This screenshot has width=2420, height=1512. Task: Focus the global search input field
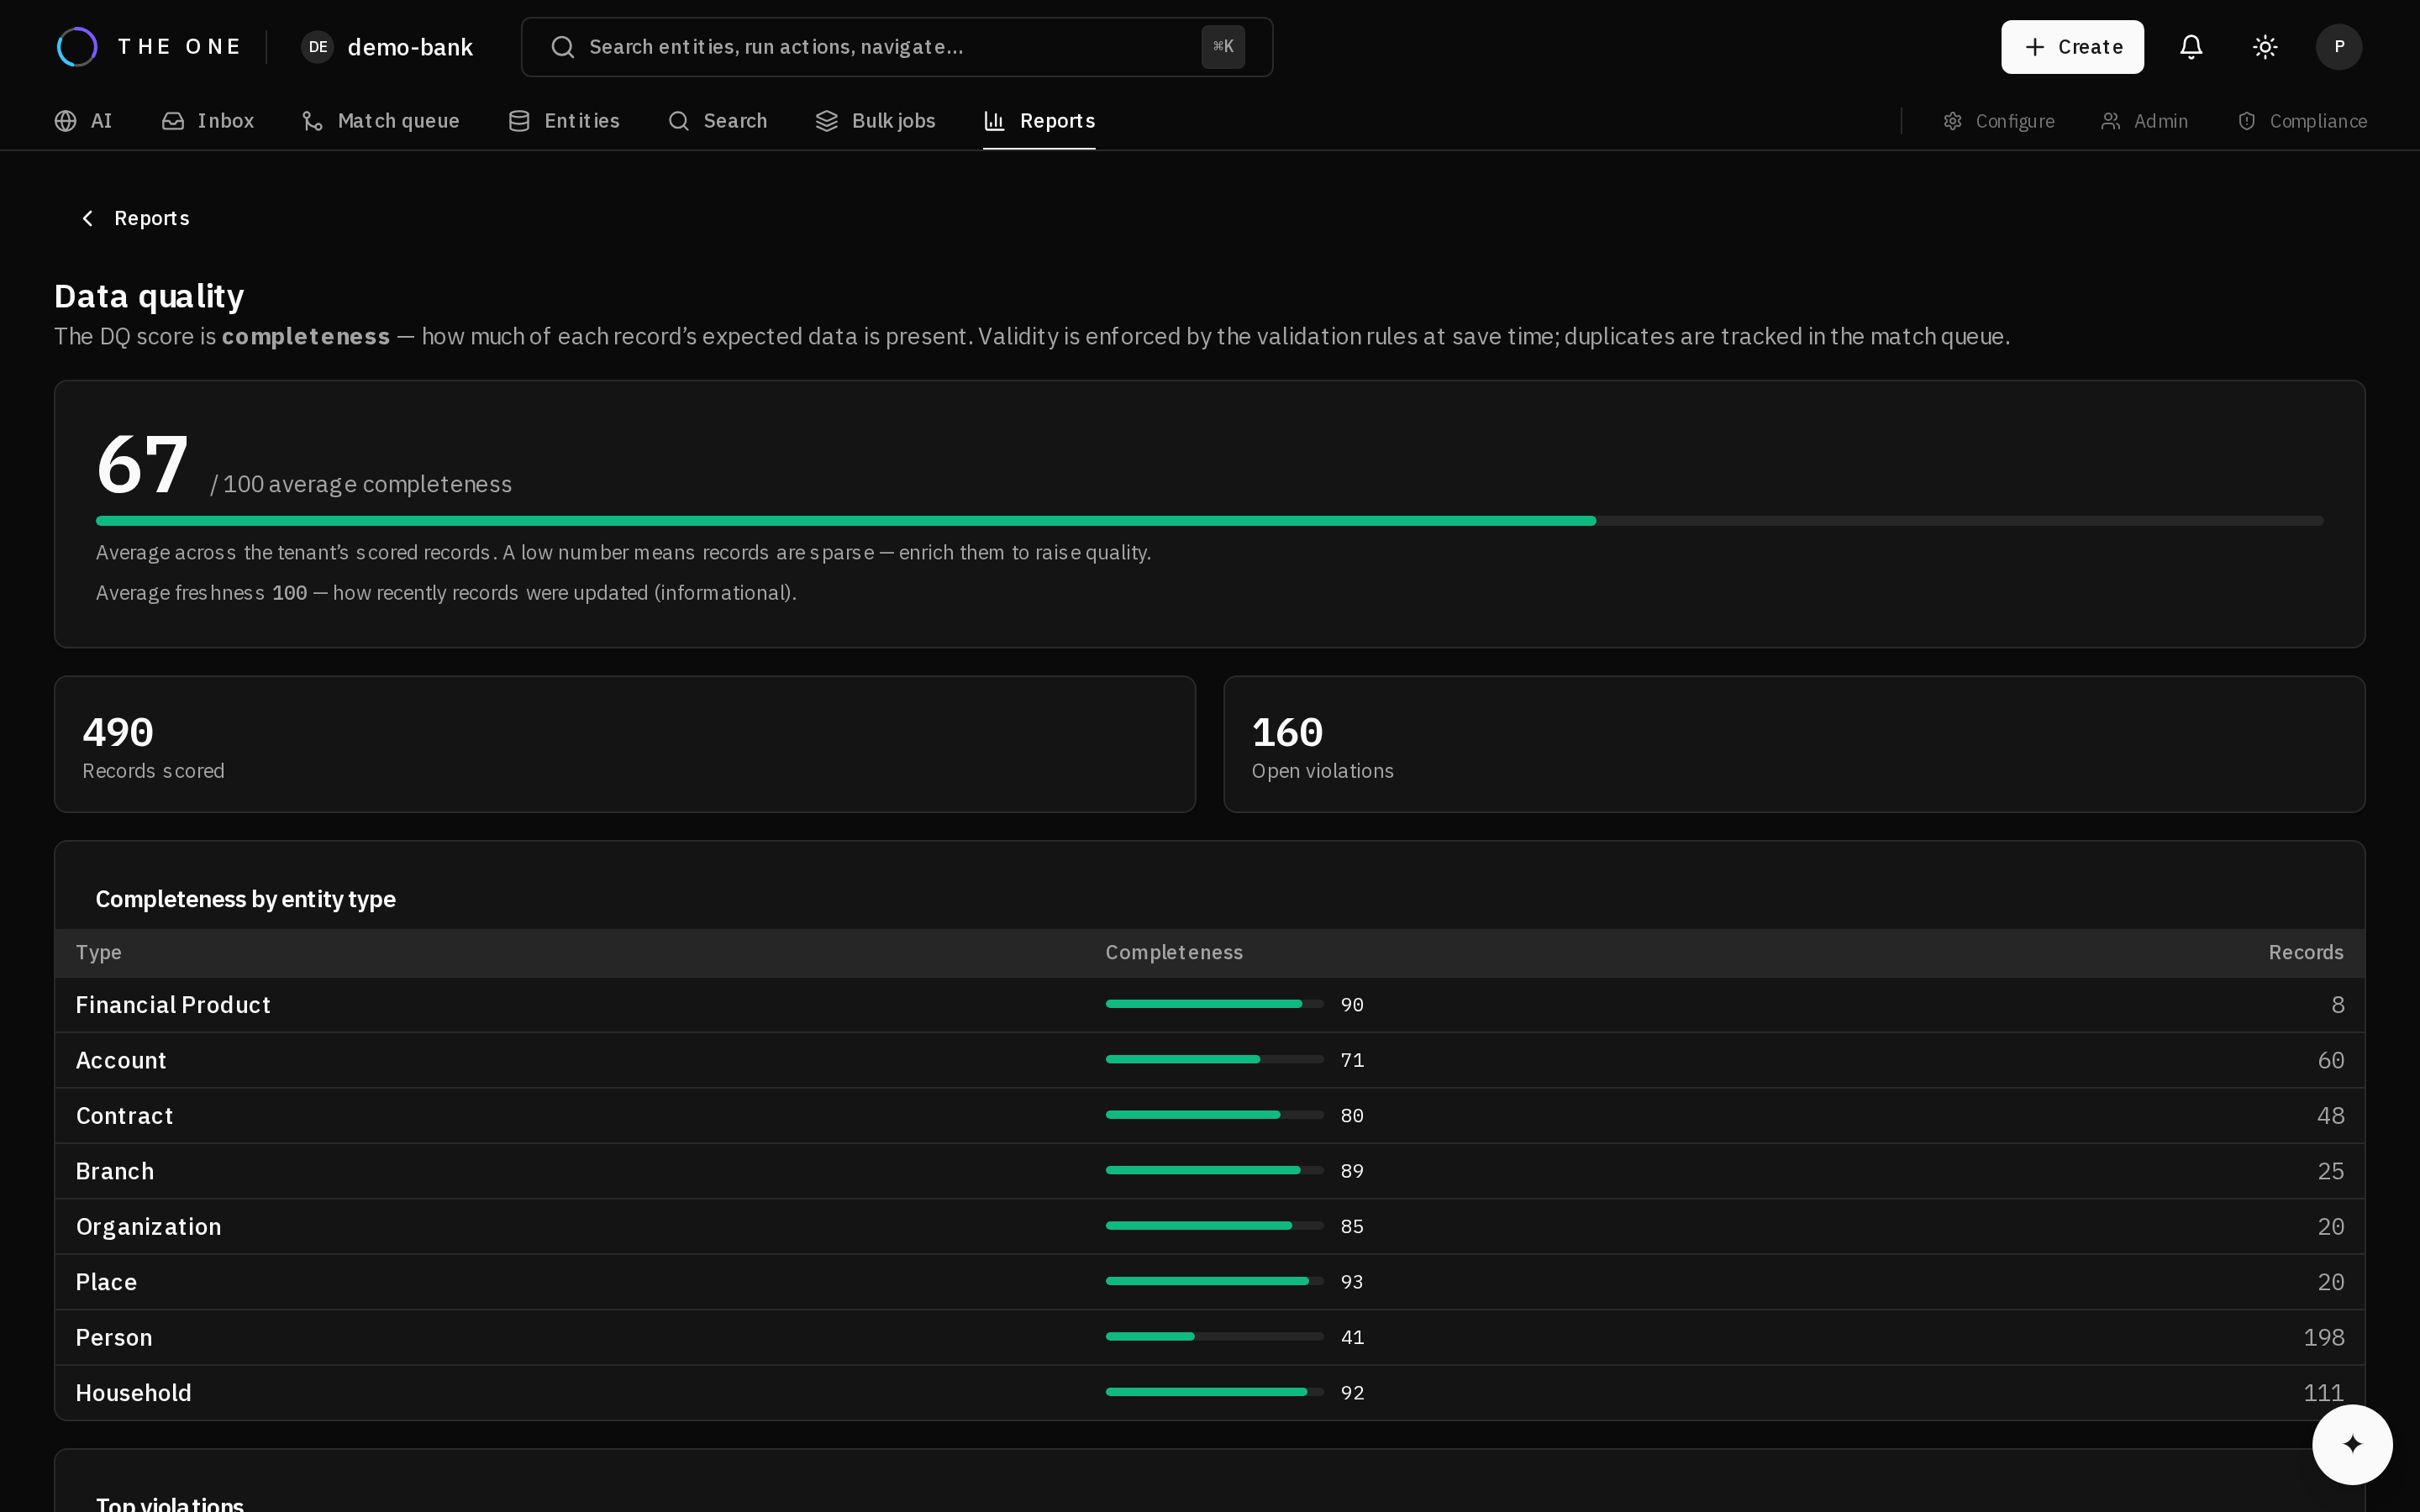pos(896,47)
